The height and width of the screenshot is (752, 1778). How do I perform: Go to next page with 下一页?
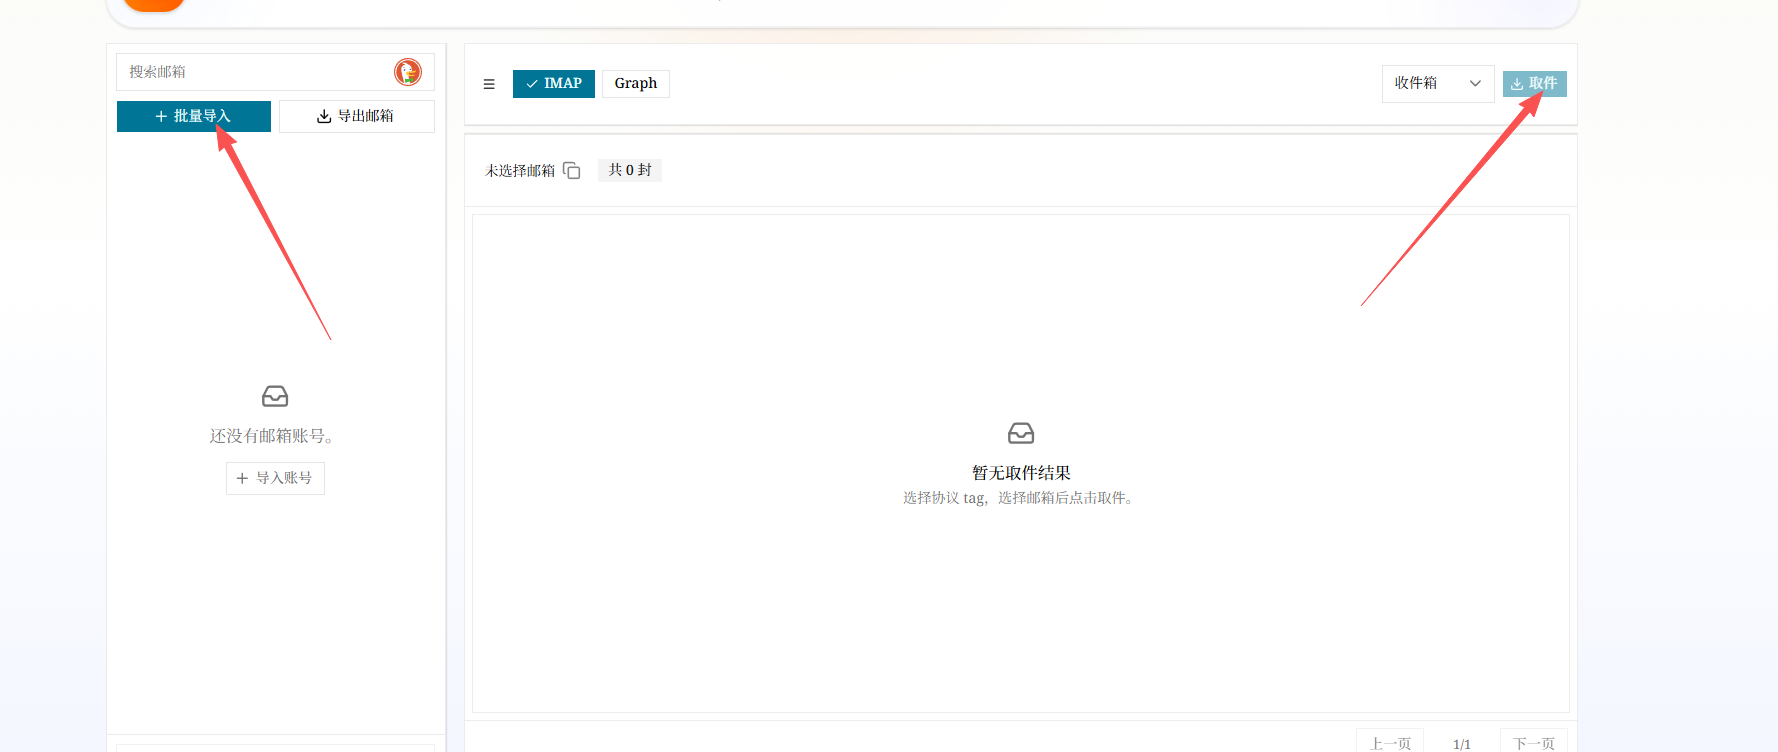tap(1534, 743)
